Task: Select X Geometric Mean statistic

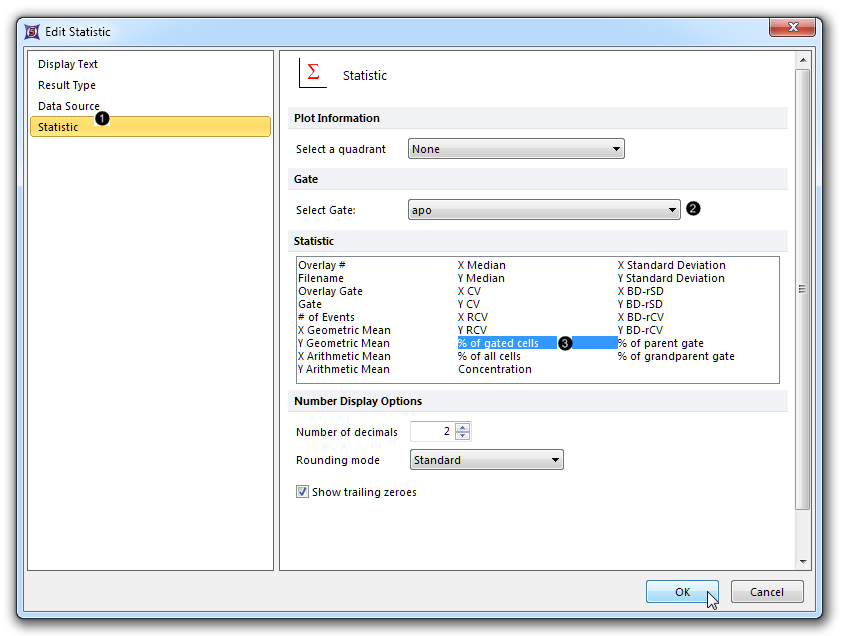Action: (344, 330)
